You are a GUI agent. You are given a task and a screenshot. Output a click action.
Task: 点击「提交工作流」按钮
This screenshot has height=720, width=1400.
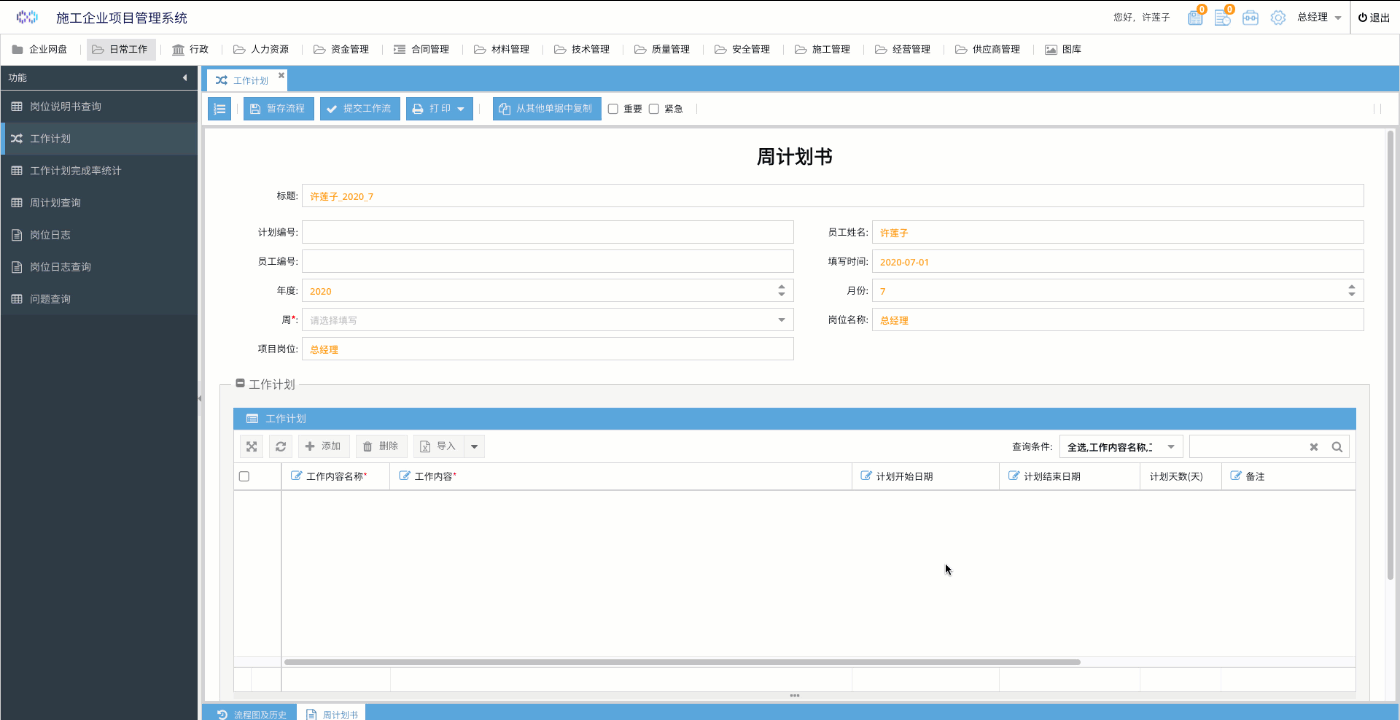tap(359, 109)
